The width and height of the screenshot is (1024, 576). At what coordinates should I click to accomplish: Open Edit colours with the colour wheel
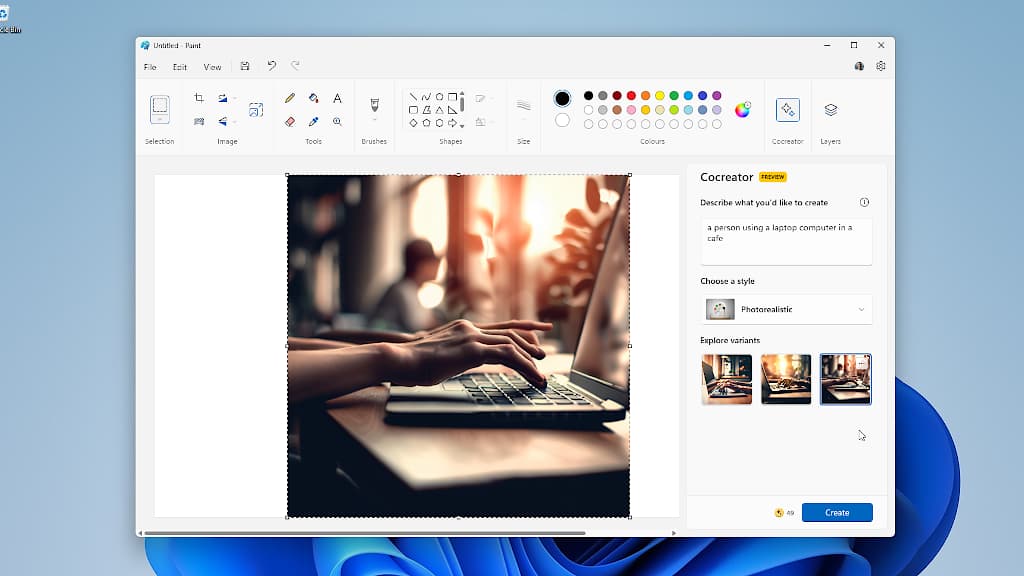point(744,110)
